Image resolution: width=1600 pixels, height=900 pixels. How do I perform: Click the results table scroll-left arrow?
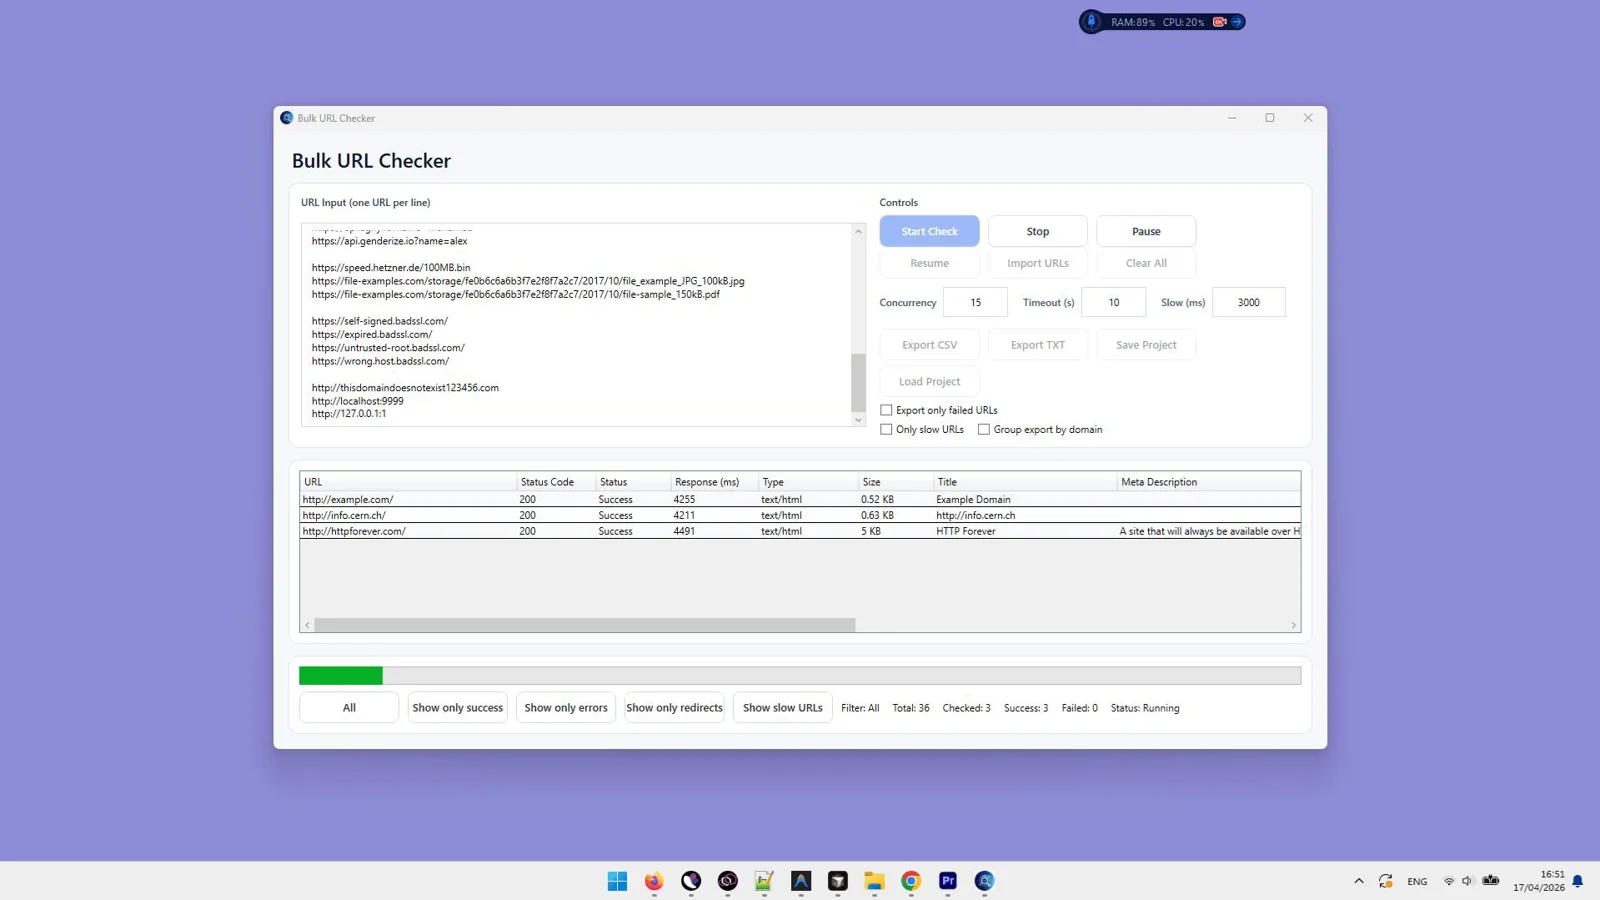307,625
